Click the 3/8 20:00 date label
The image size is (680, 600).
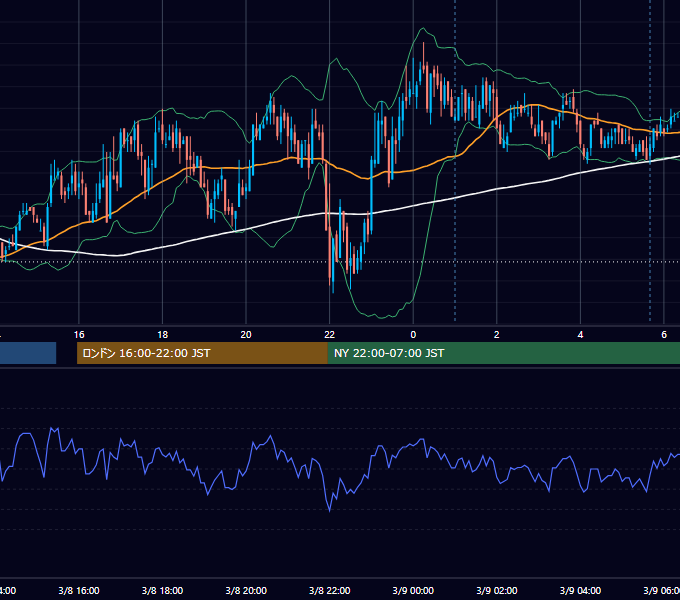click(246, 590)
